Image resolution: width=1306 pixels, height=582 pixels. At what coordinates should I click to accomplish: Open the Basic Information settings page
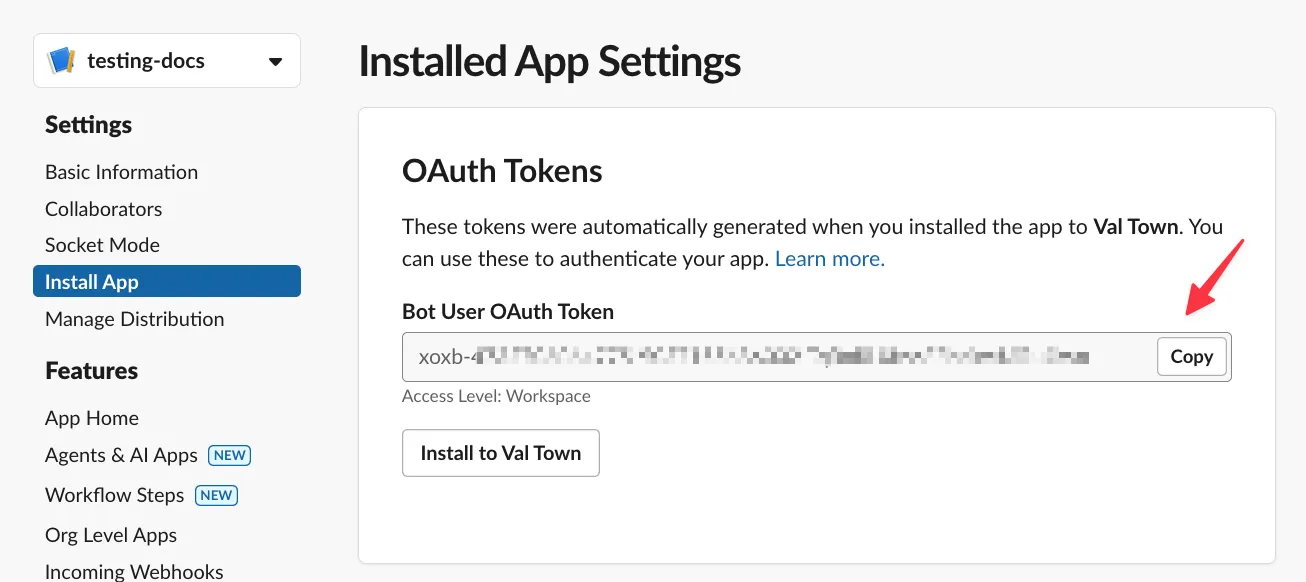point(121,172)
